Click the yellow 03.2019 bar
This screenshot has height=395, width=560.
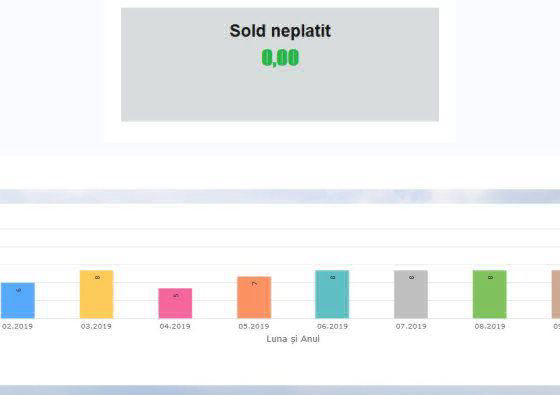pyautogui.click(x=96, y=294)
